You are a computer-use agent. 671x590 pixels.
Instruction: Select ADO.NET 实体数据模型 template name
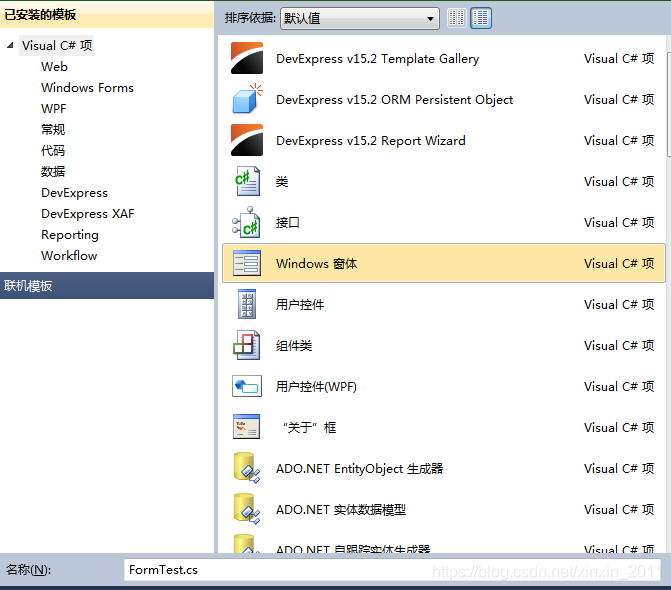tap(341, 510)
